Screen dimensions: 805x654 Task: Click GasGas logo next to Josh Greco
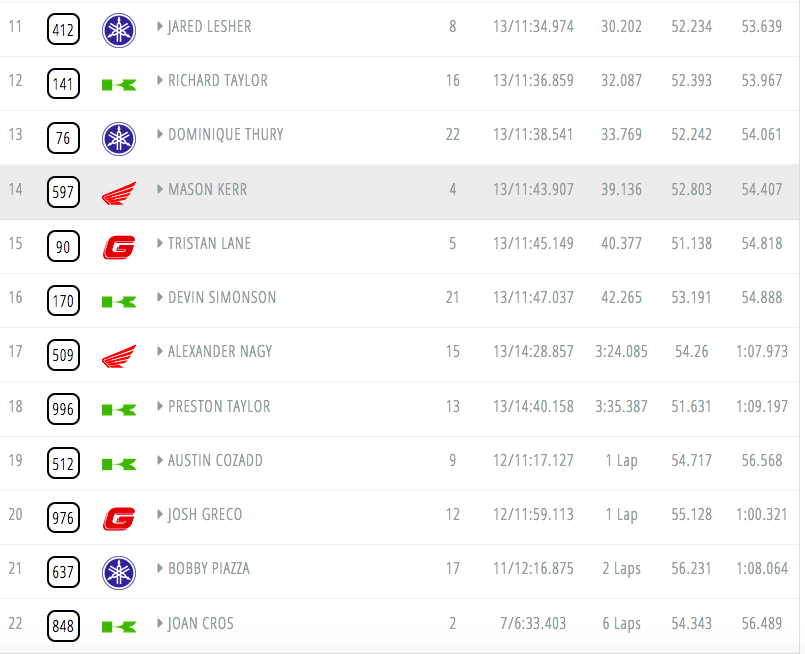click(119, 518)
